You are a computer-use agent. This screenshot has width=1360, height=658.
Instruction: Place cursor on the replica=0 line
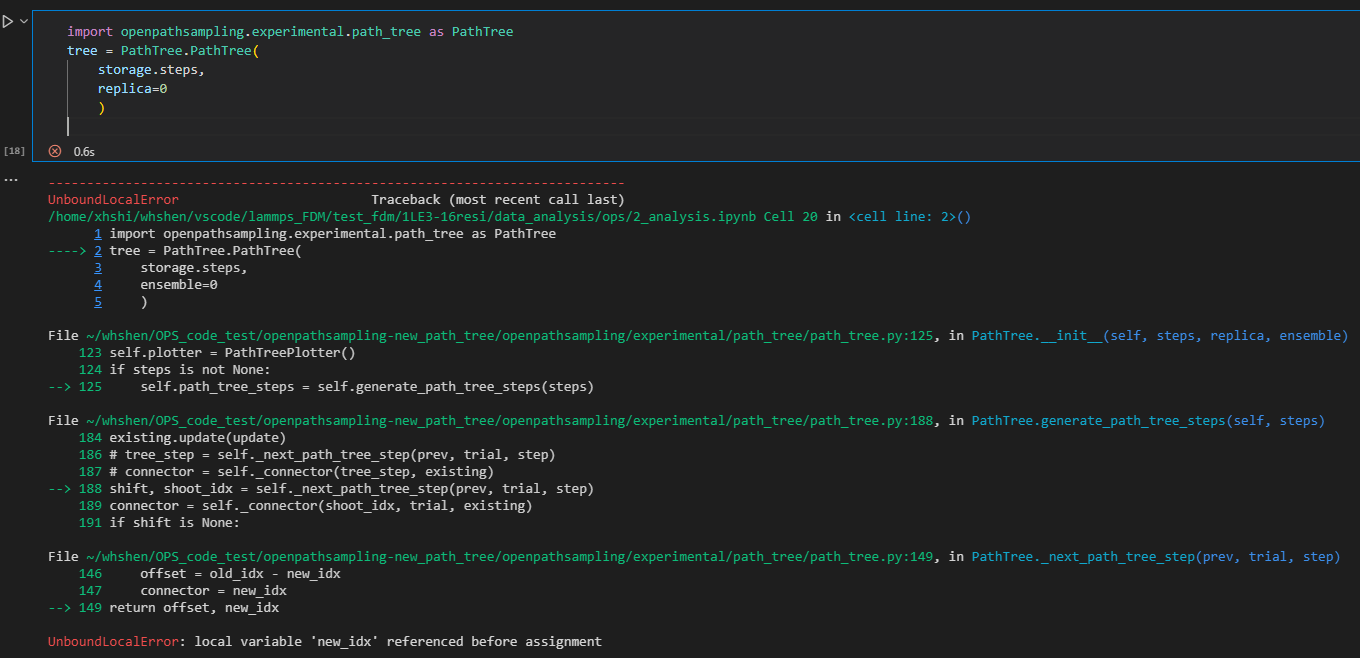click(x=133, y=88)
